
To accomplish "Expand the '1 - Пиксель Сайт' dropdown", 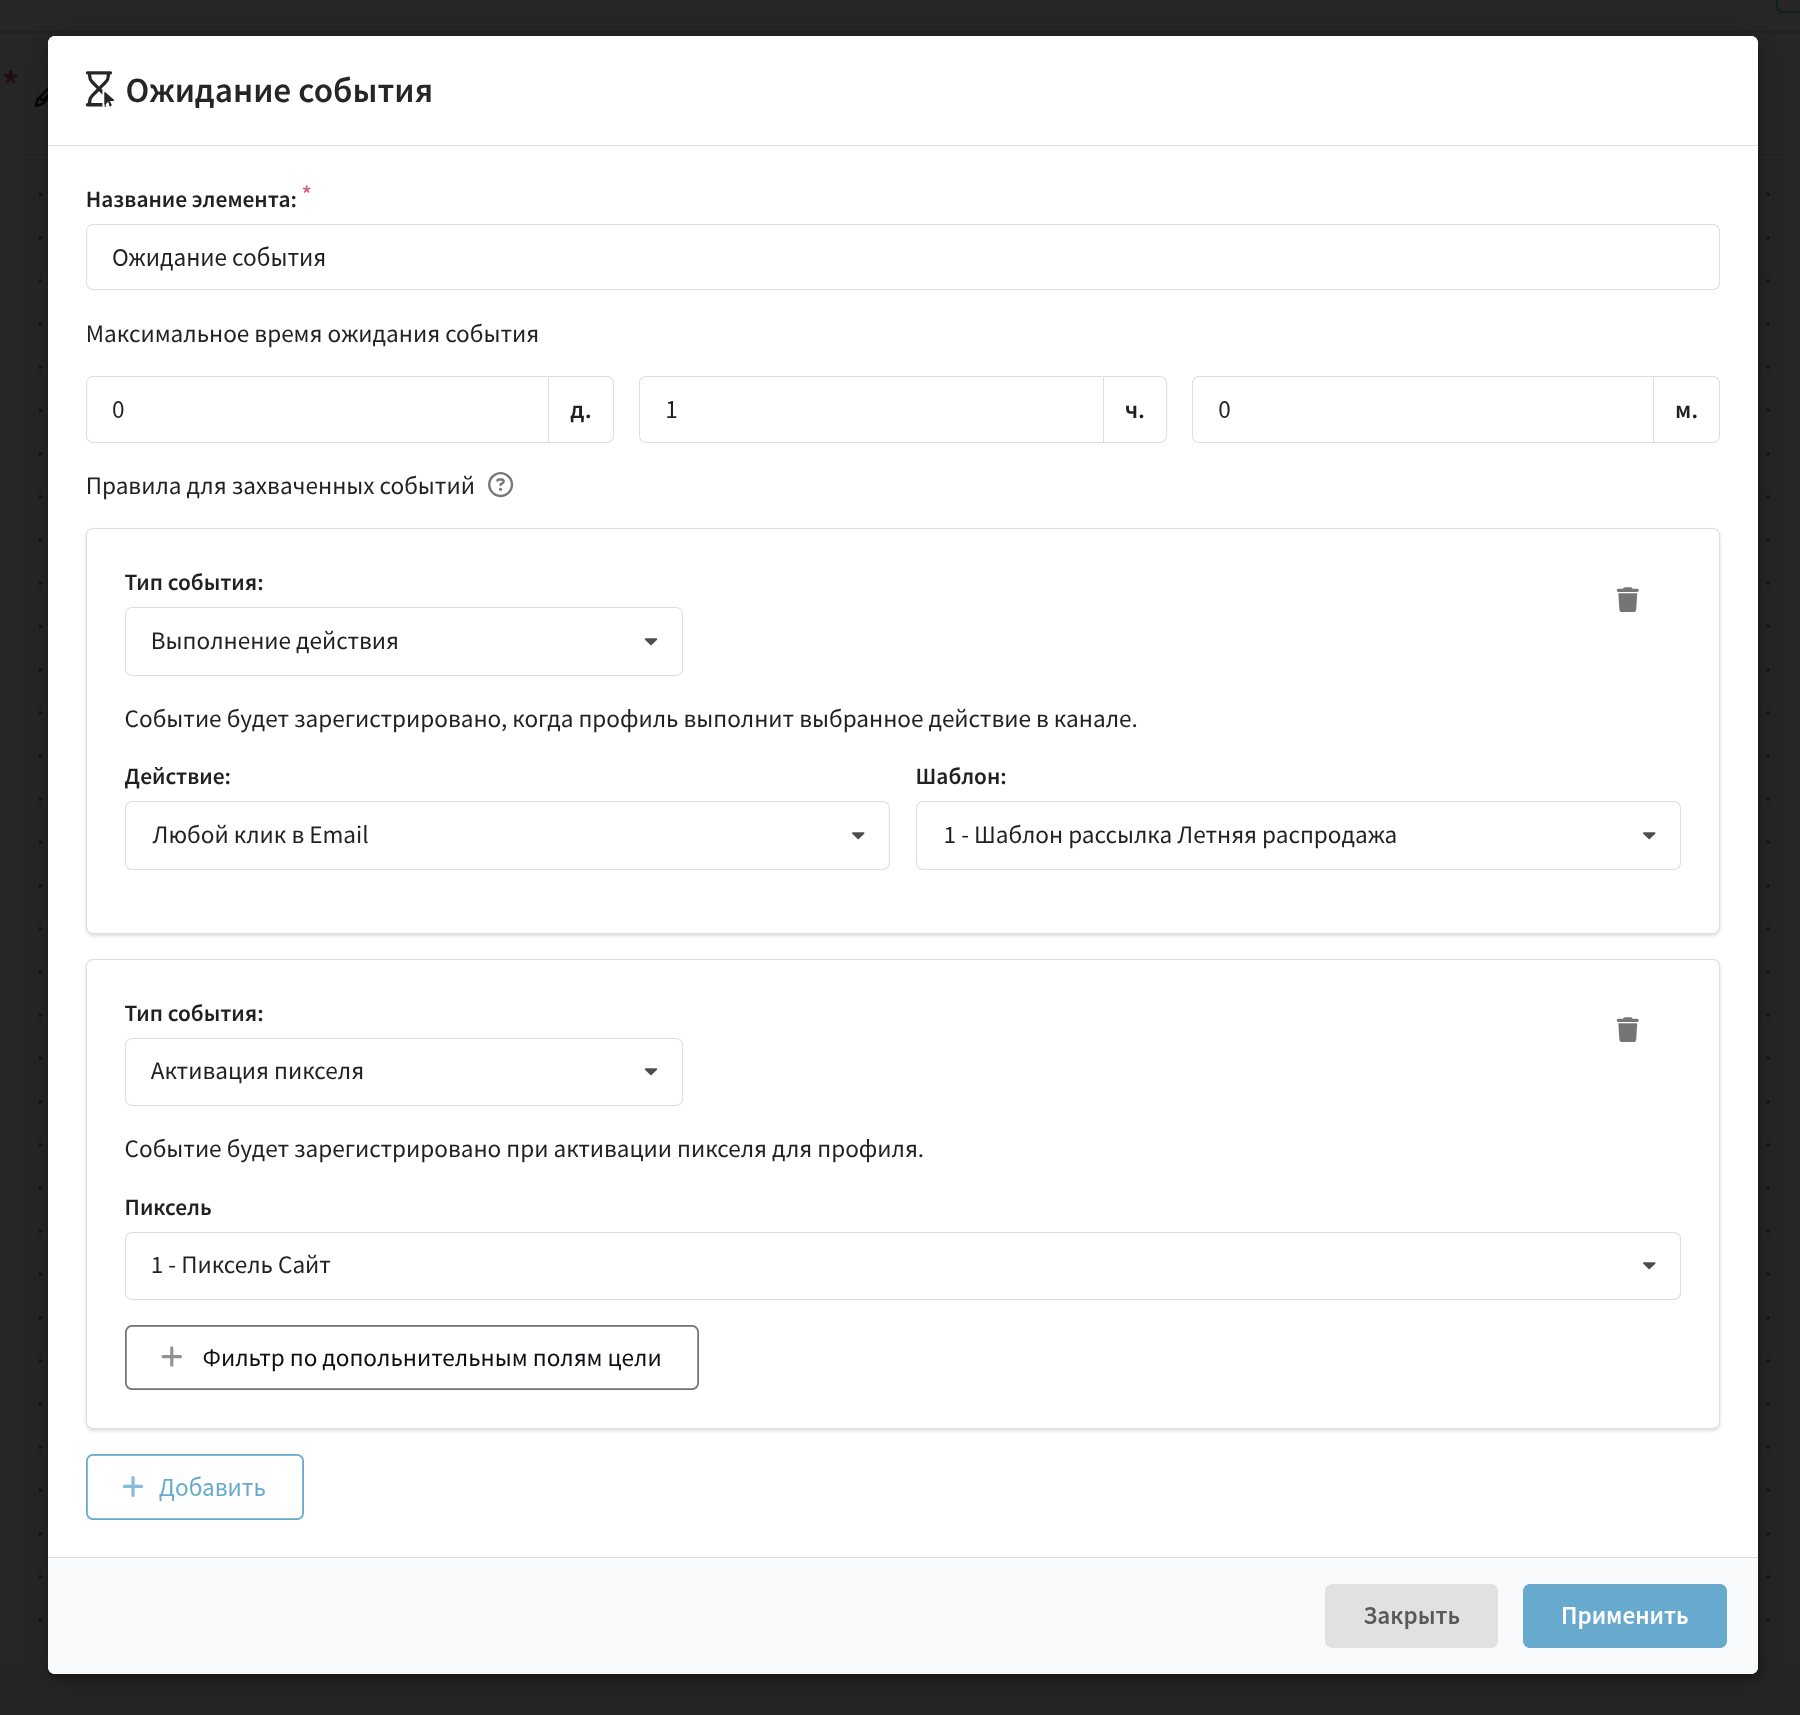I will (901, 1265).
